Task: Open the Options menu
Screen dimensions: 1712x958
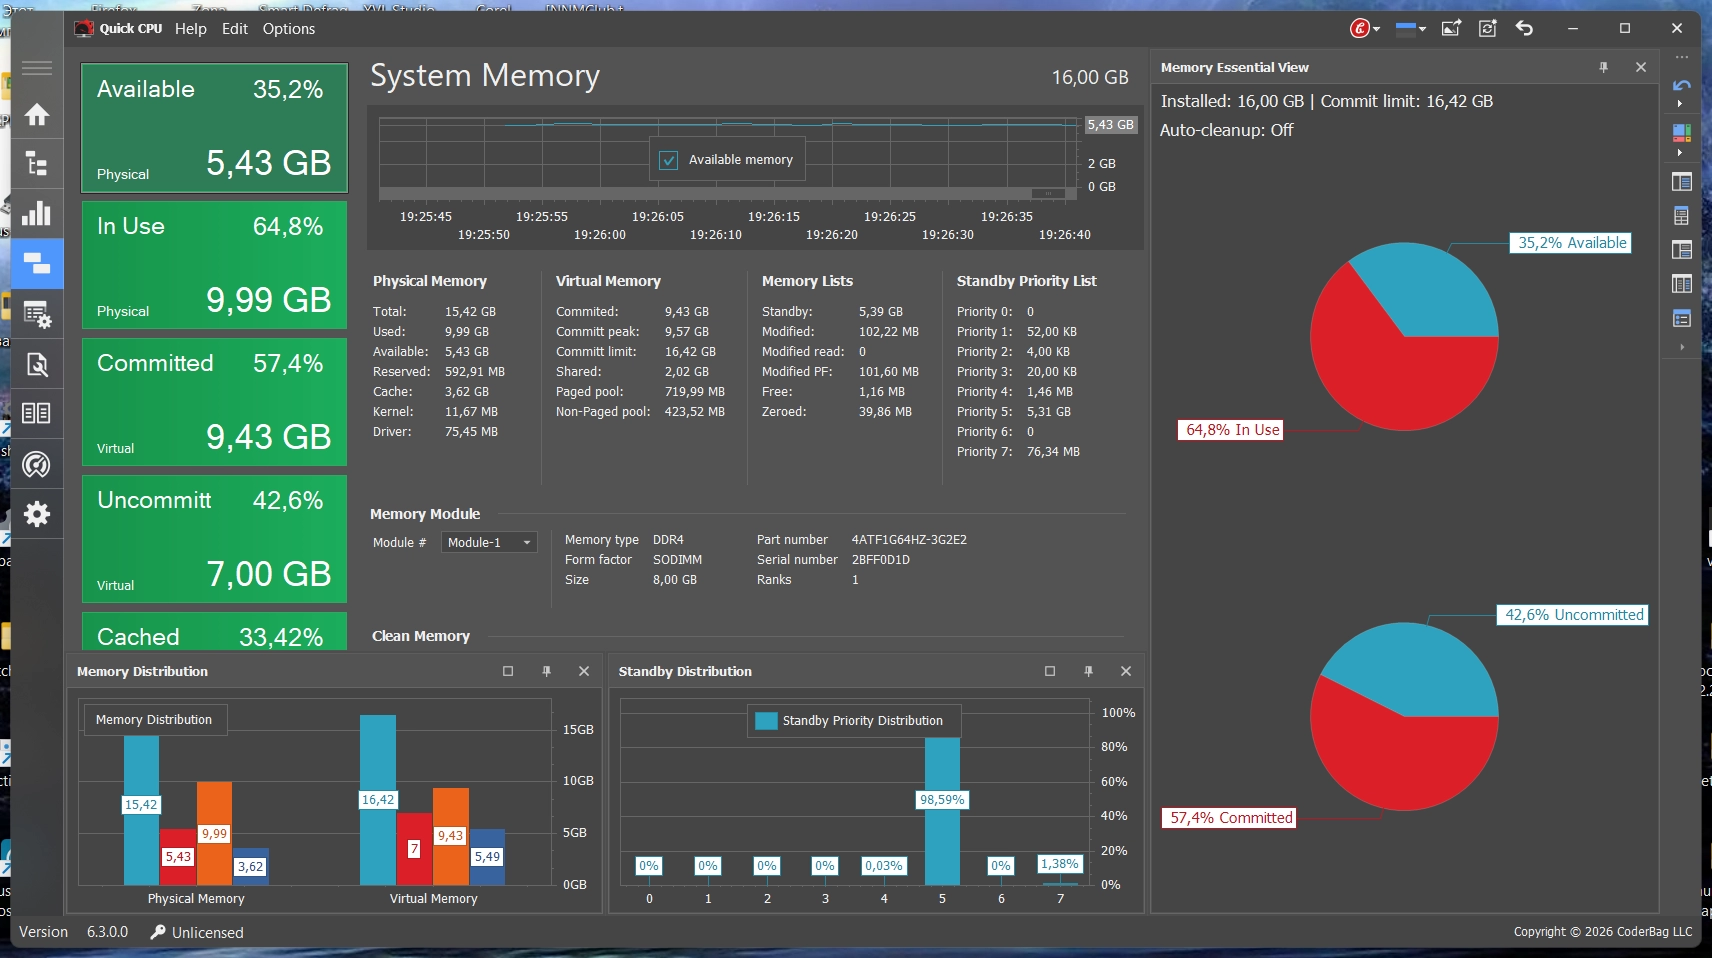Action: click(x=288, y=29)
